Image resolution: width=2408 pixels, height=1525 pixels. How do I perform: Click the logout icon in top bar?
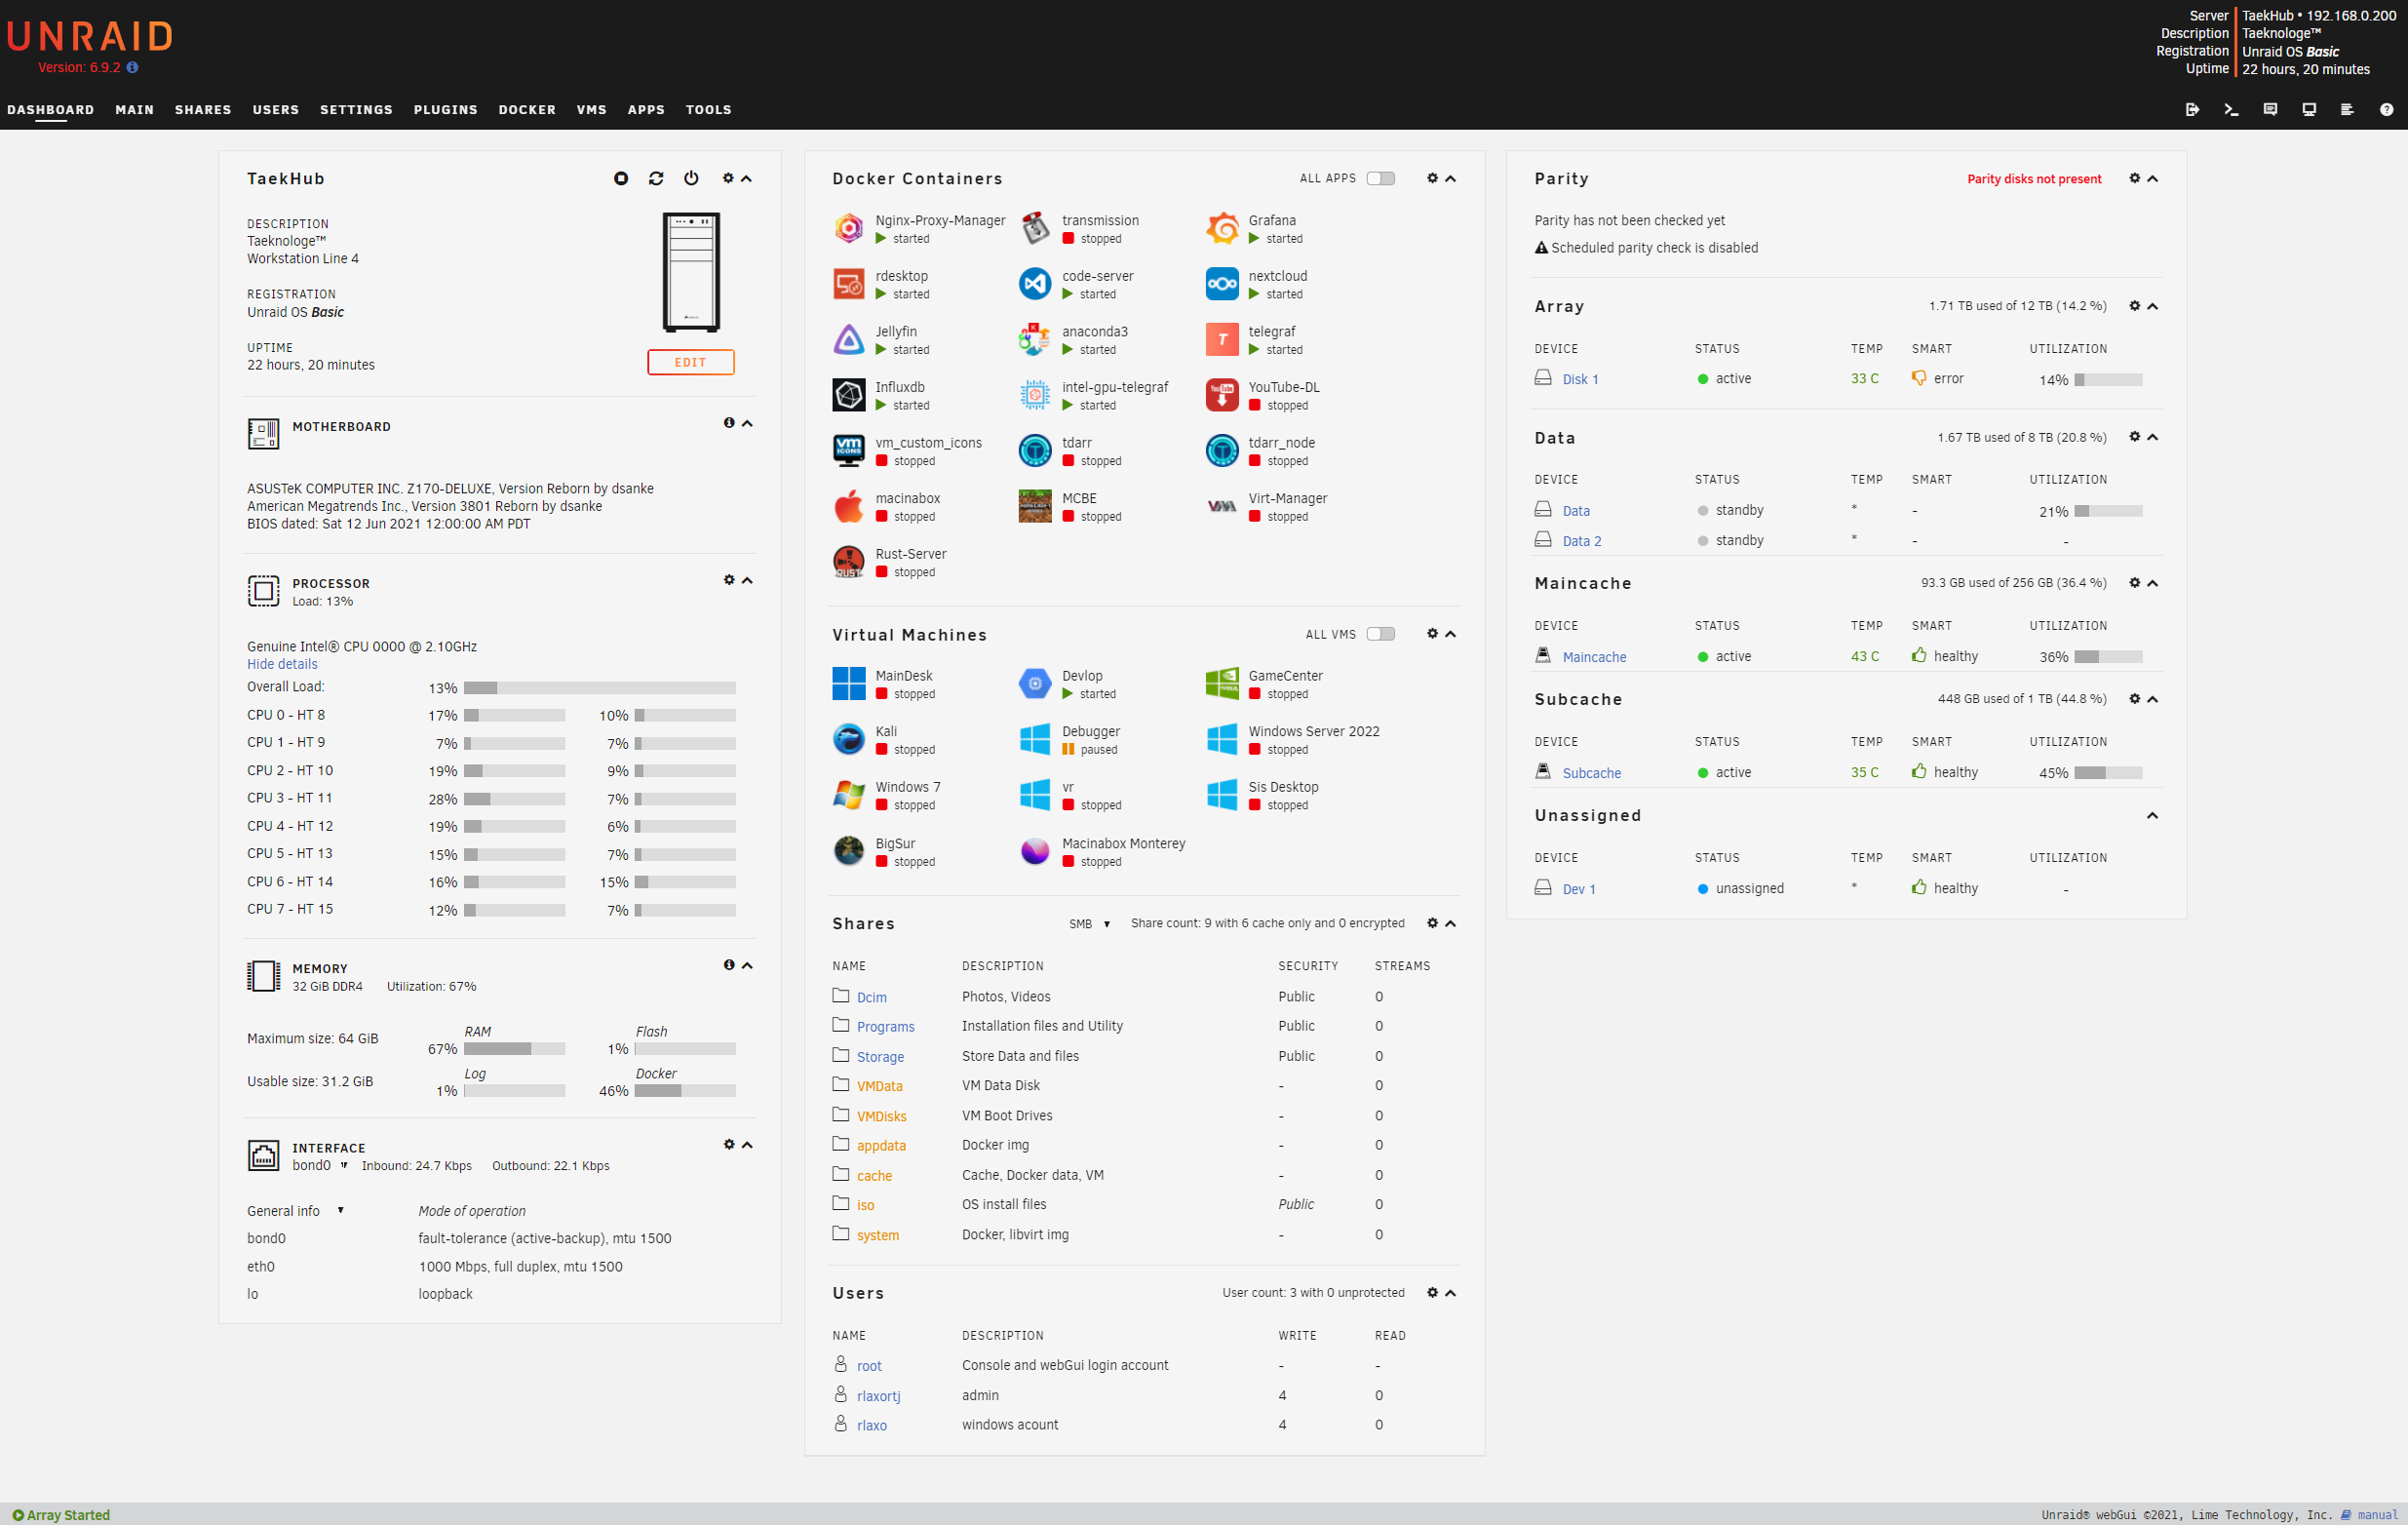click(x=2191, y=110)
